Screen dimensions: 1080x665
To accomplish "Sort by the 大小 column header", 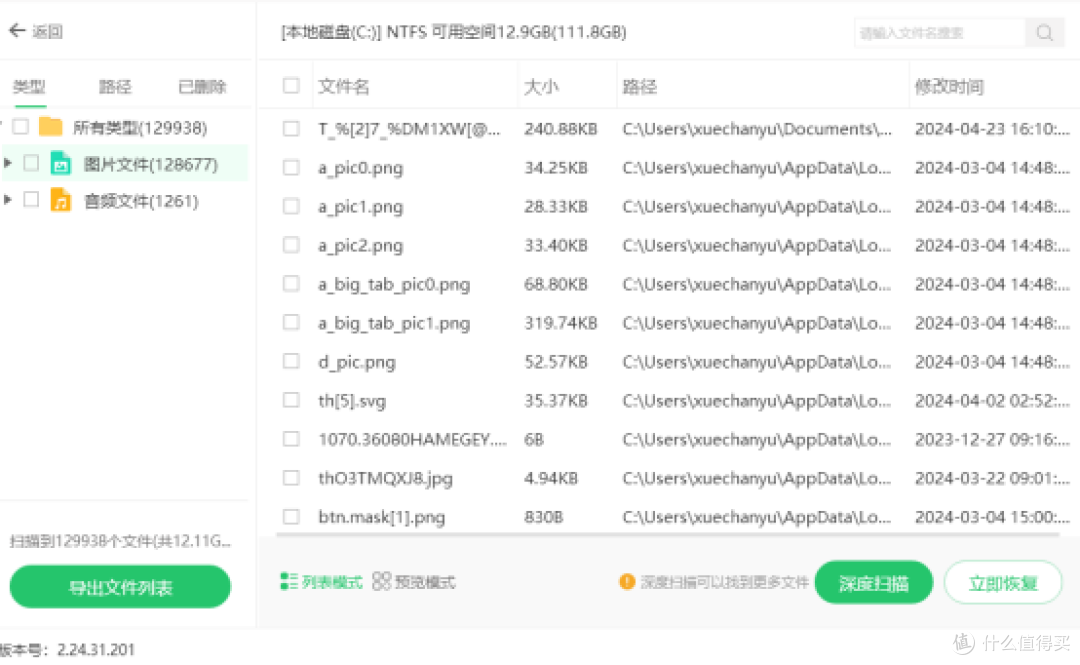I will (541, 86).
